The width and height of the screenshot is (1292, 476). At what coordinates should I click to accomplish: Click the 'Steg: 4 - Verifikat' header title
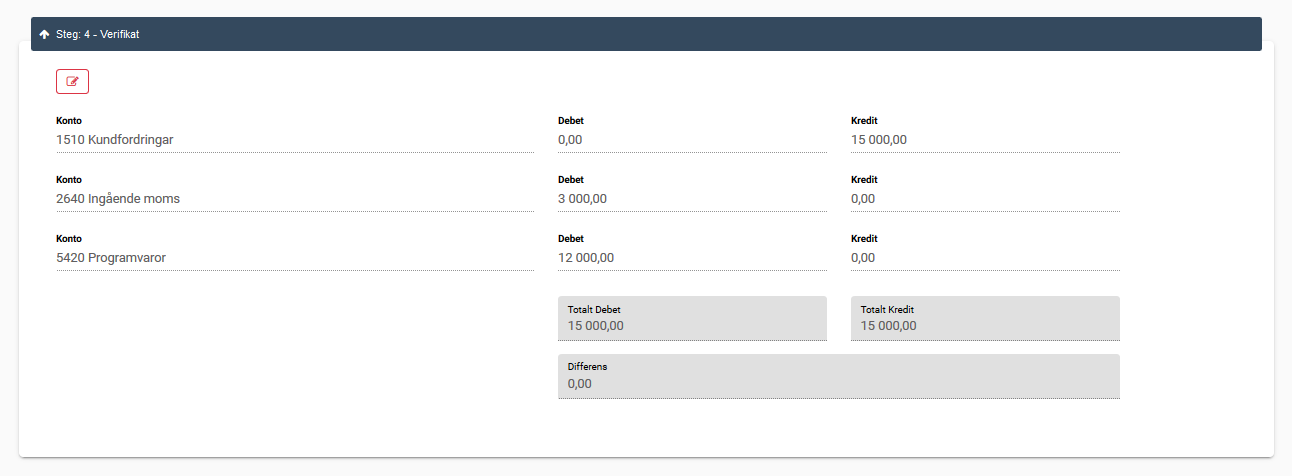pyautogui.click(x=97, y=34)
